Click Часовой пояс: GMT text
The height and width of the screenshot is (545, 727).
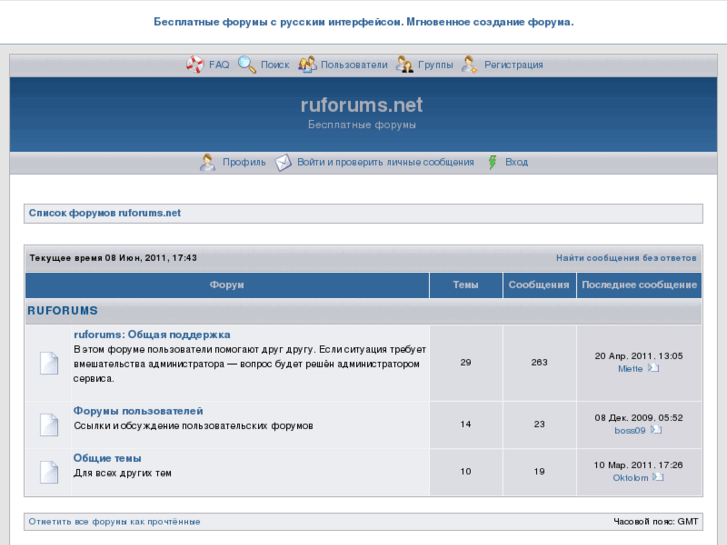click(656, 521)
